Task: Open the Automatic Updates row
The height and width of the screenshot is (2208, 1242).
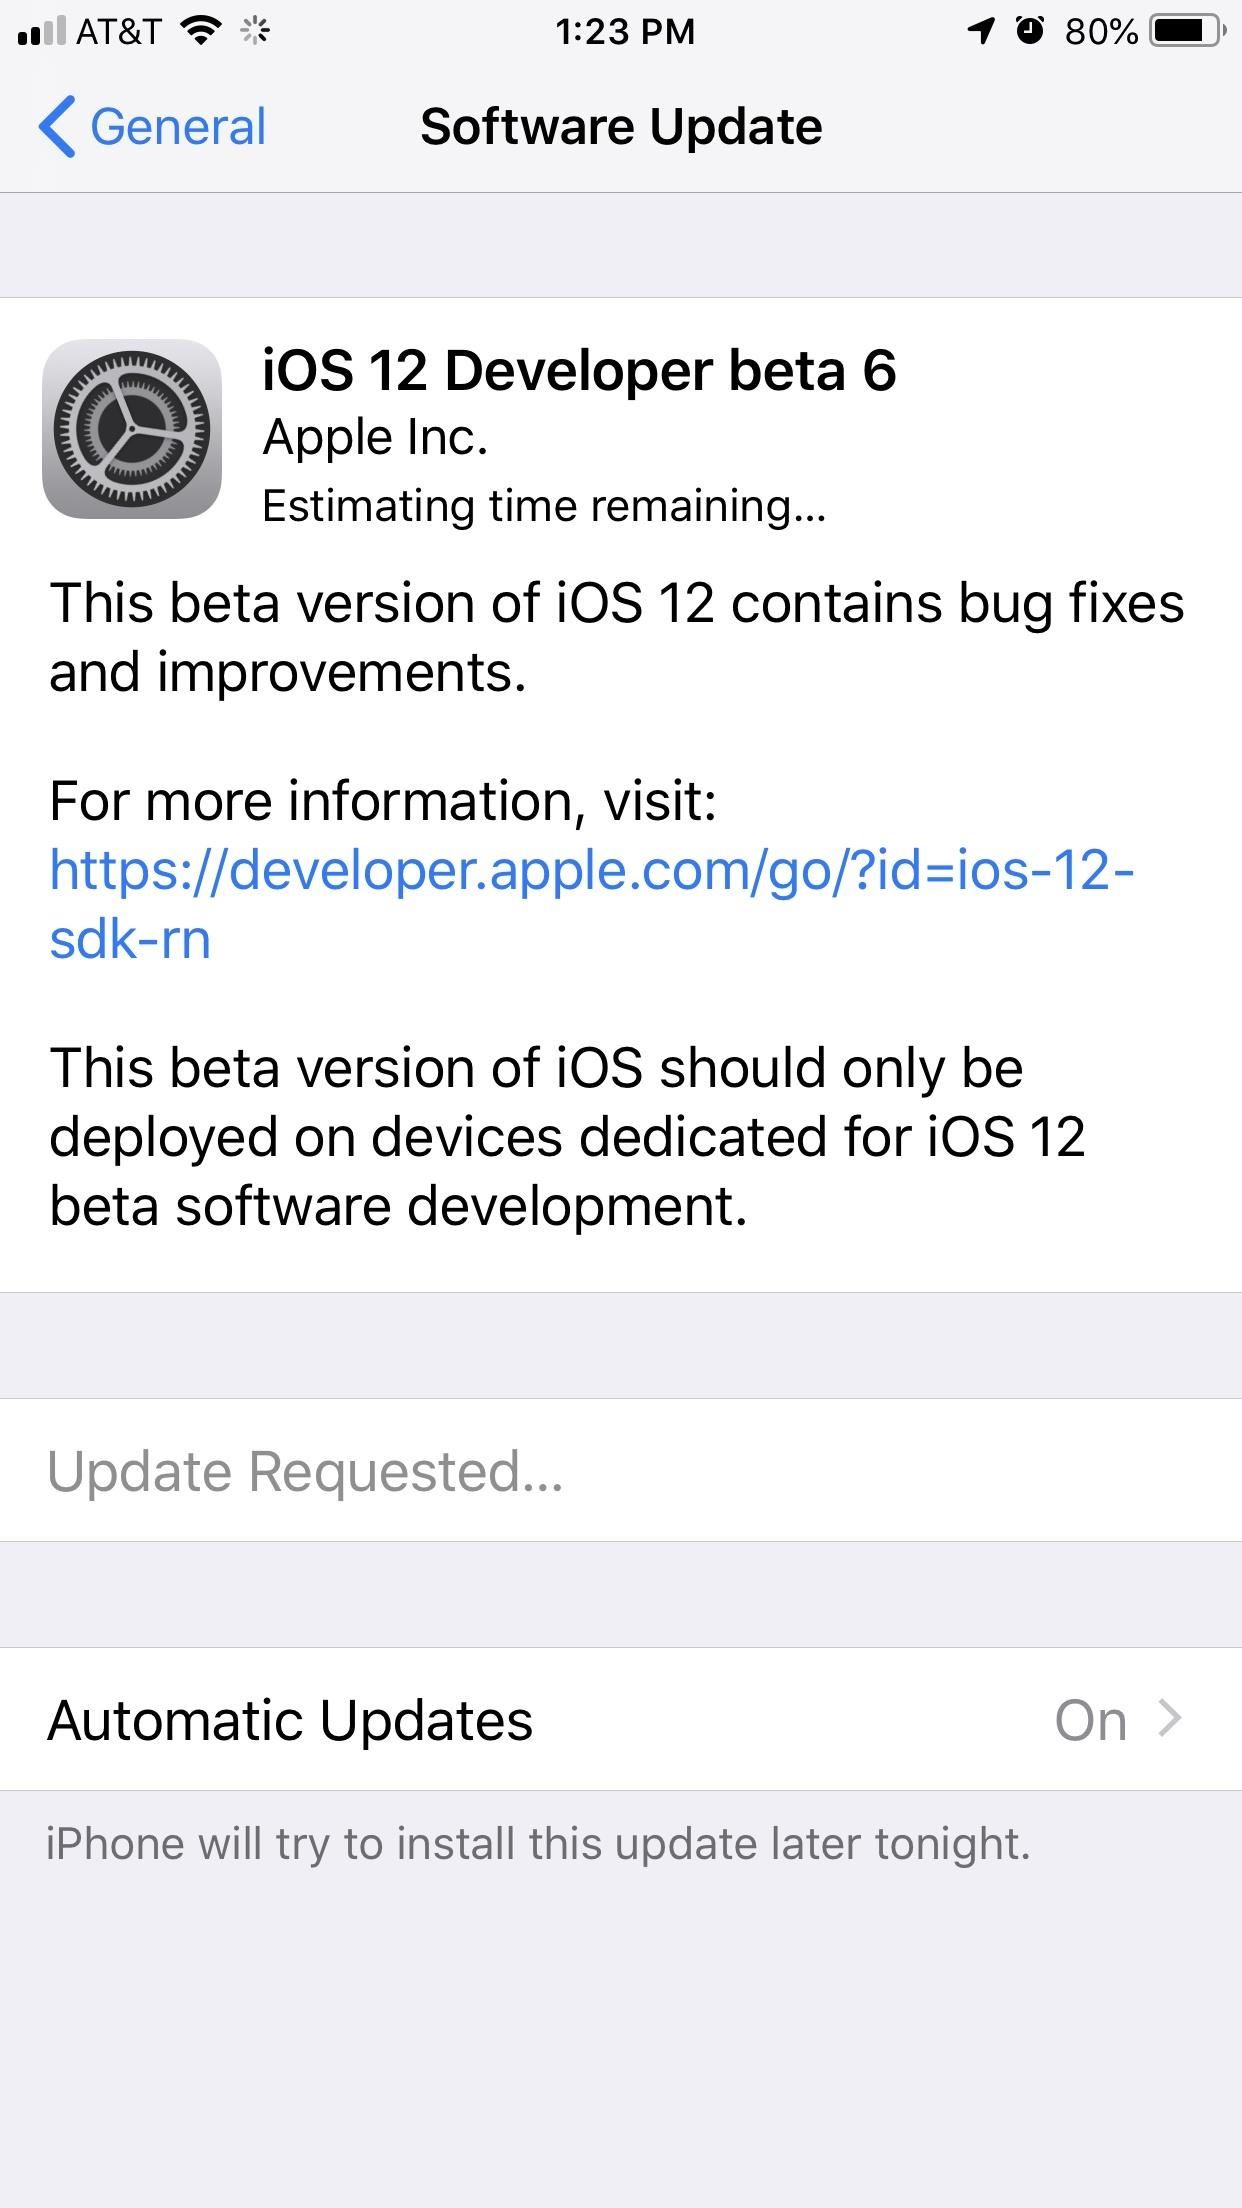Action: tap(621, 1719)
